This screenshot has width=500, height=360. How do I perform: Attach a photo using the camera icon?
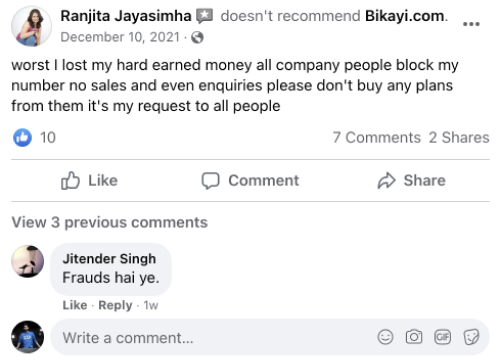pos(414,337)
